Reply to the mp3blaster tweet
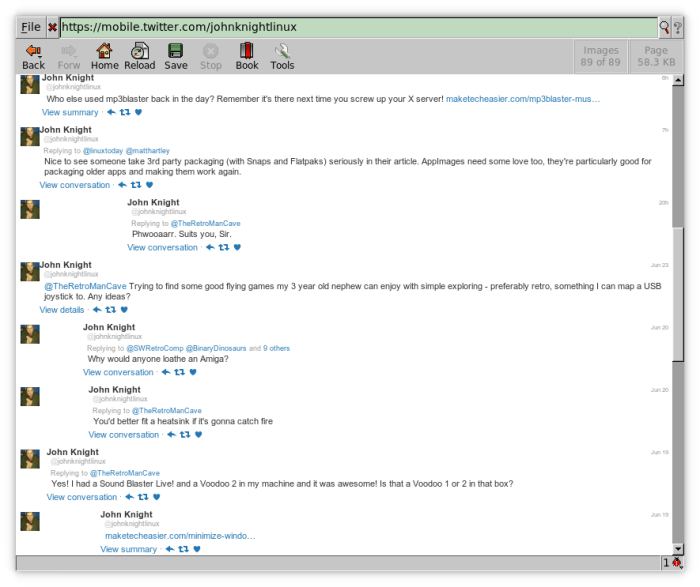Screen dimensions: 700x587 pos(111,112)
